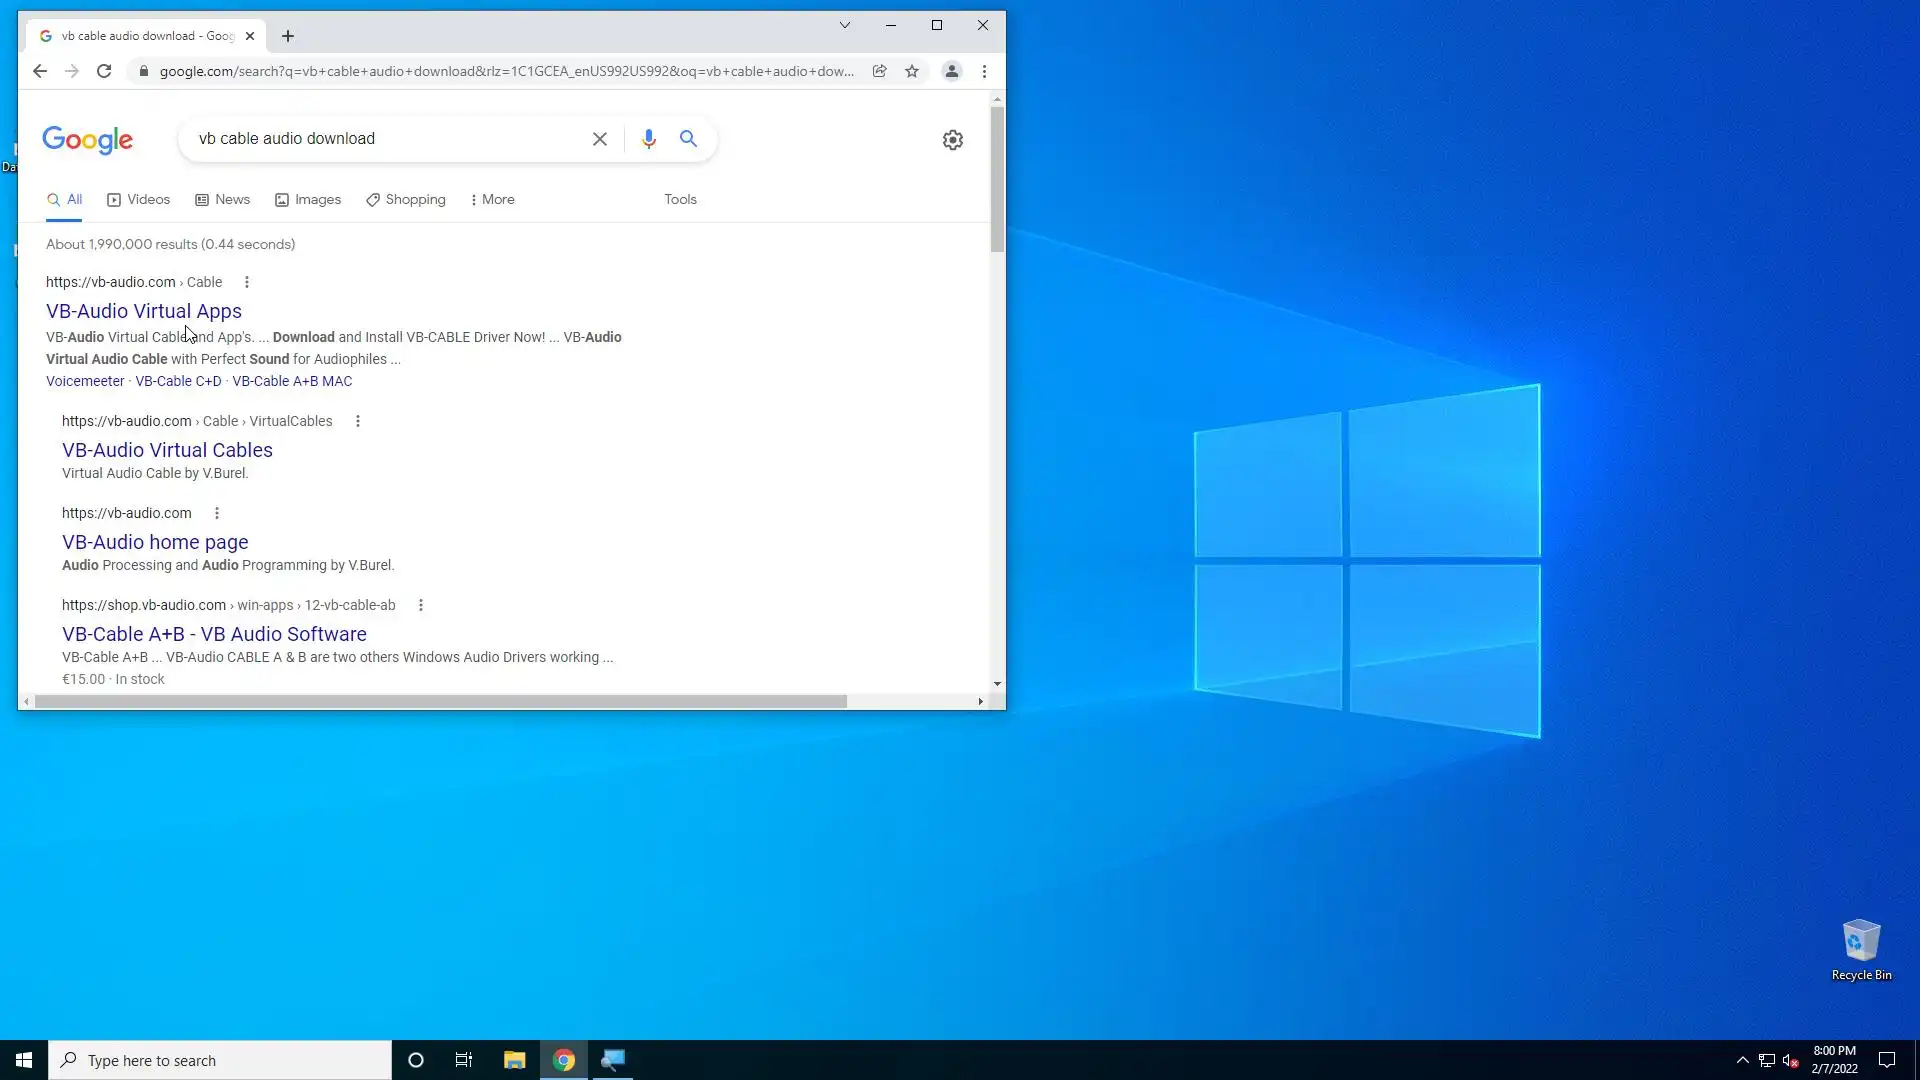Expand the More search filters menu
The width and height of the screenshot is (1920, 1080).
coord(492,199)
